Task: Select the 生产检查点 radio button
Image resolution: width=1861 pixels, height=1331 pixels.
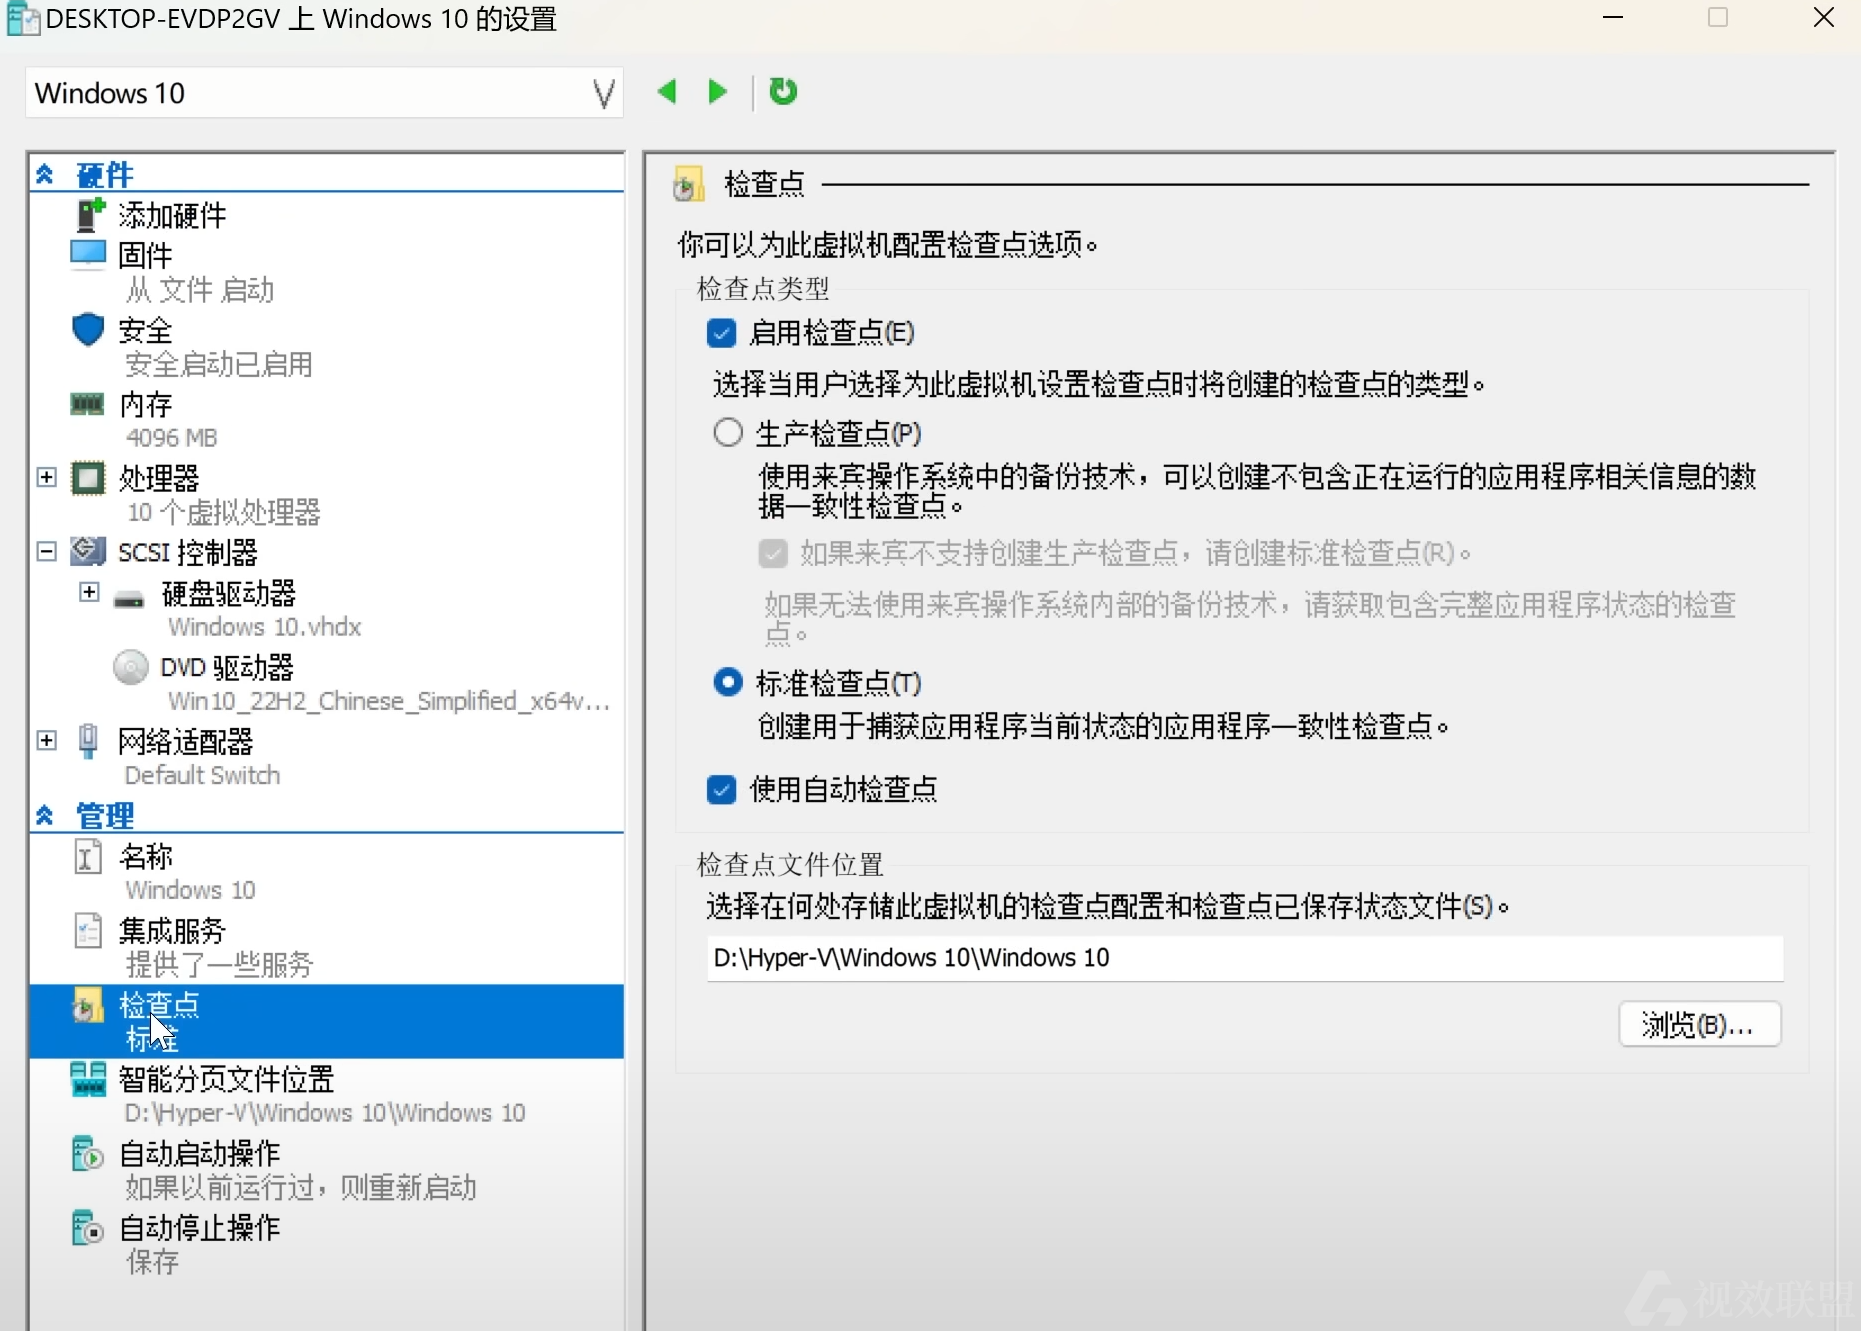Action: 728,433
